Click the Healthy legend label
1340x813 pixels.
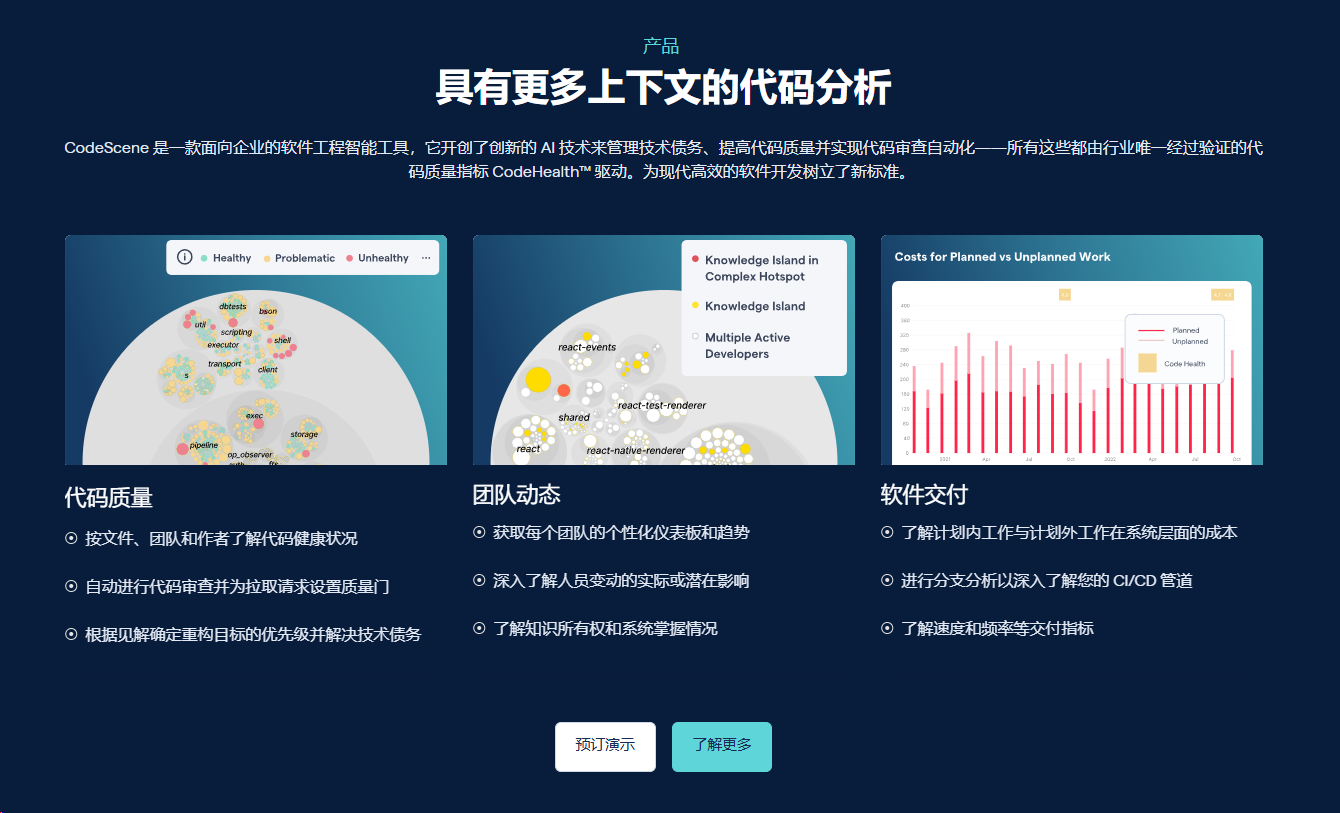pos(232,258)
